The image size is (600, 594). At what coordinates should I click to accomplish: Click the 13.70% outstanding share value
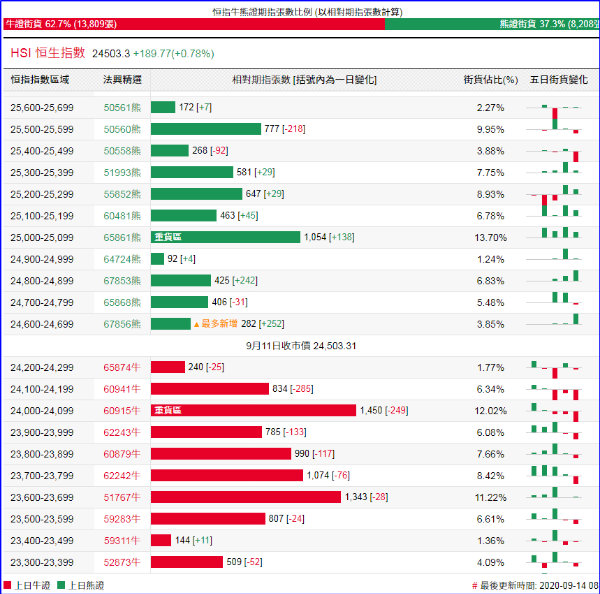coord(491,238)
